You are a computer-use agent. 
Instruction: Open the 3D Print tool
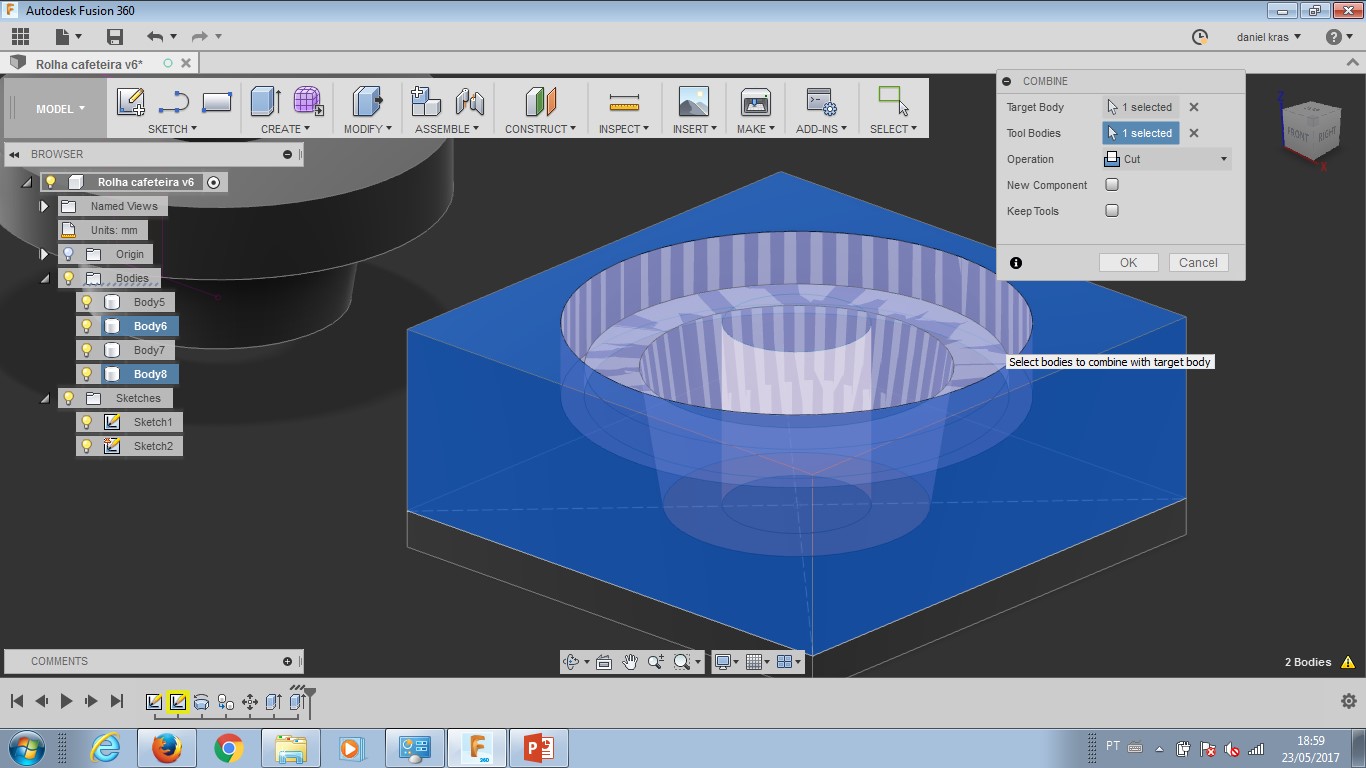tap(756, 102)
